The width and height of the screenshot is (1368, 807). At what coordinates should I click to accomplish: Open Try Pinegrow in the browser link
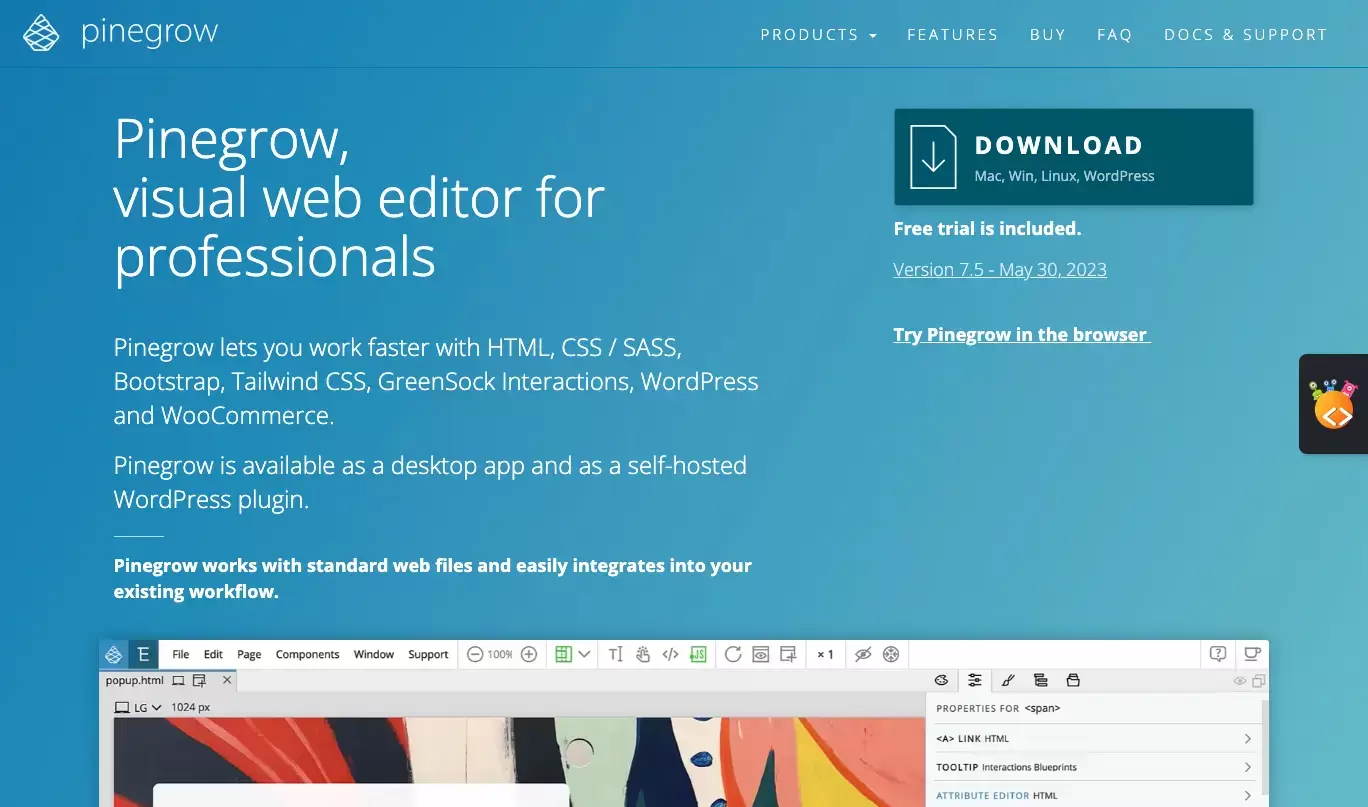[x=1021, y=334]
